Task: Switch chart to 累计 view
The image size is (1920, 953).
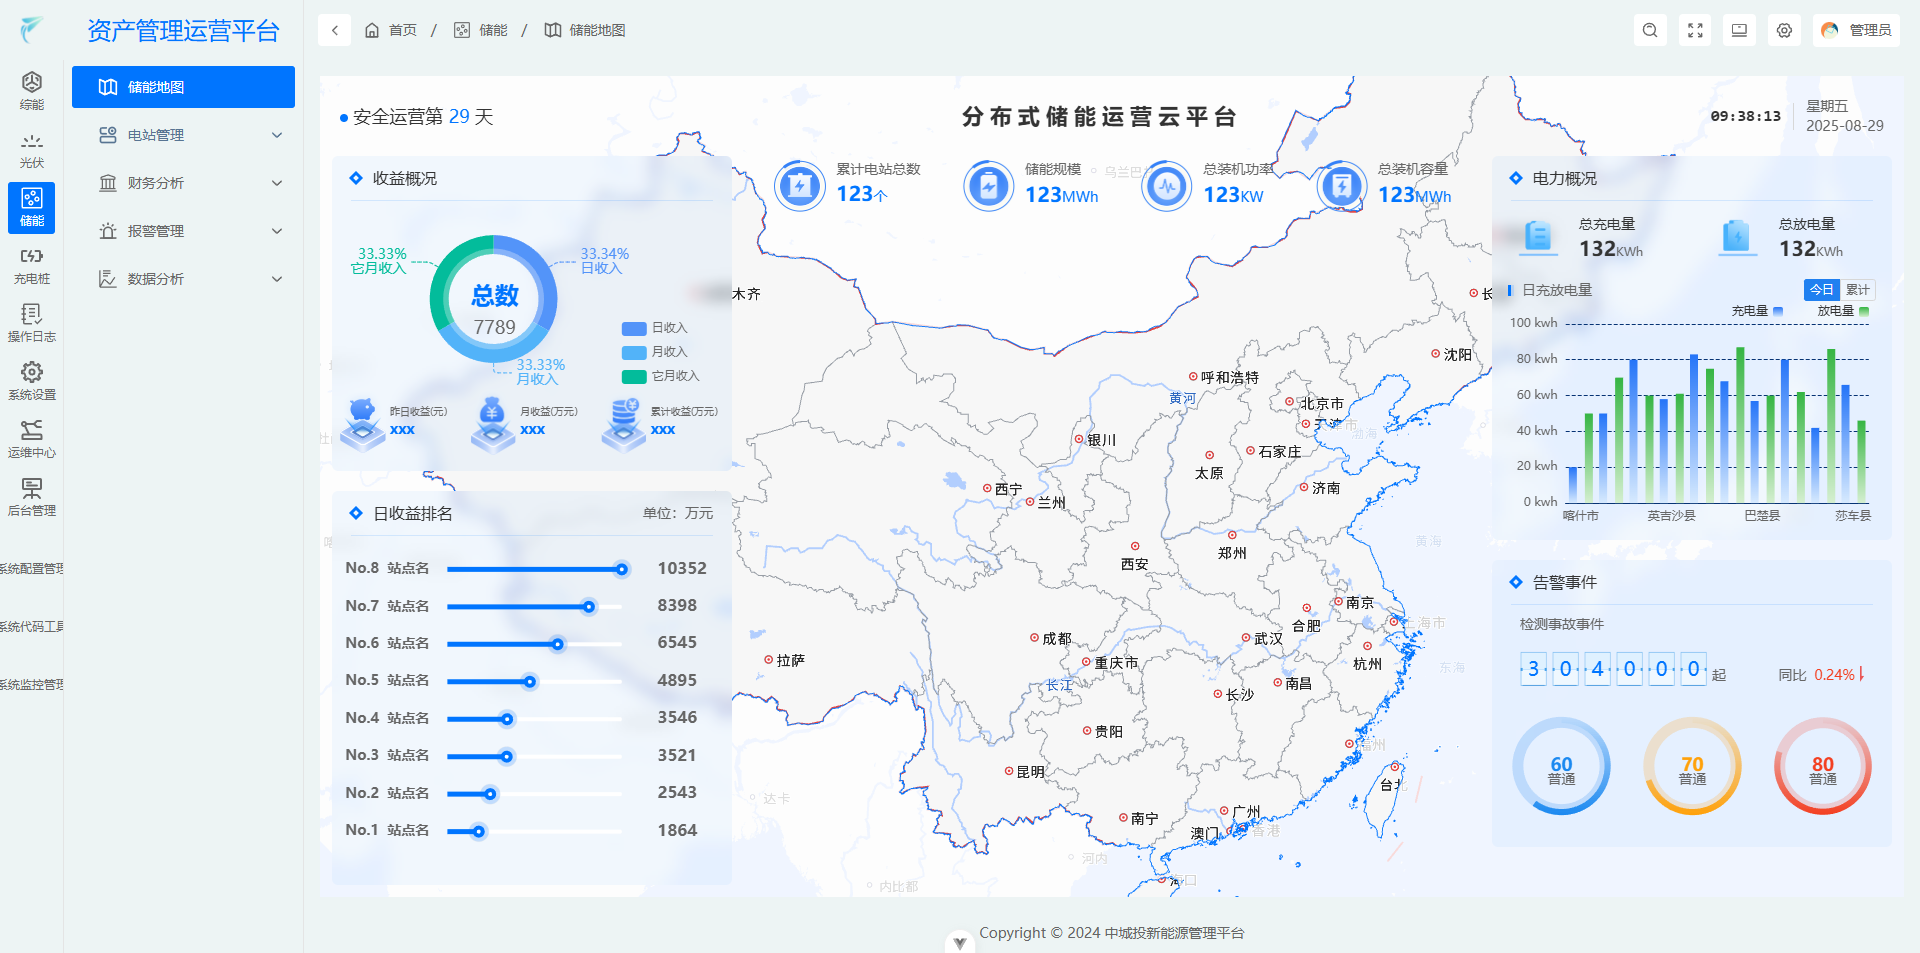Action: (1857, 290)
